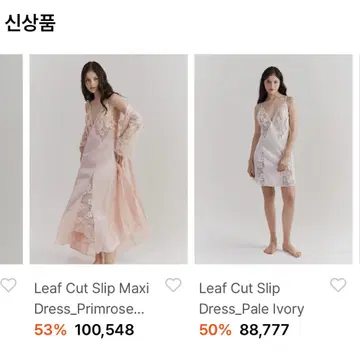The width and height of the screenshot is (360, 360).
Task: Click the 88,777 price
Action: point(264,330)
